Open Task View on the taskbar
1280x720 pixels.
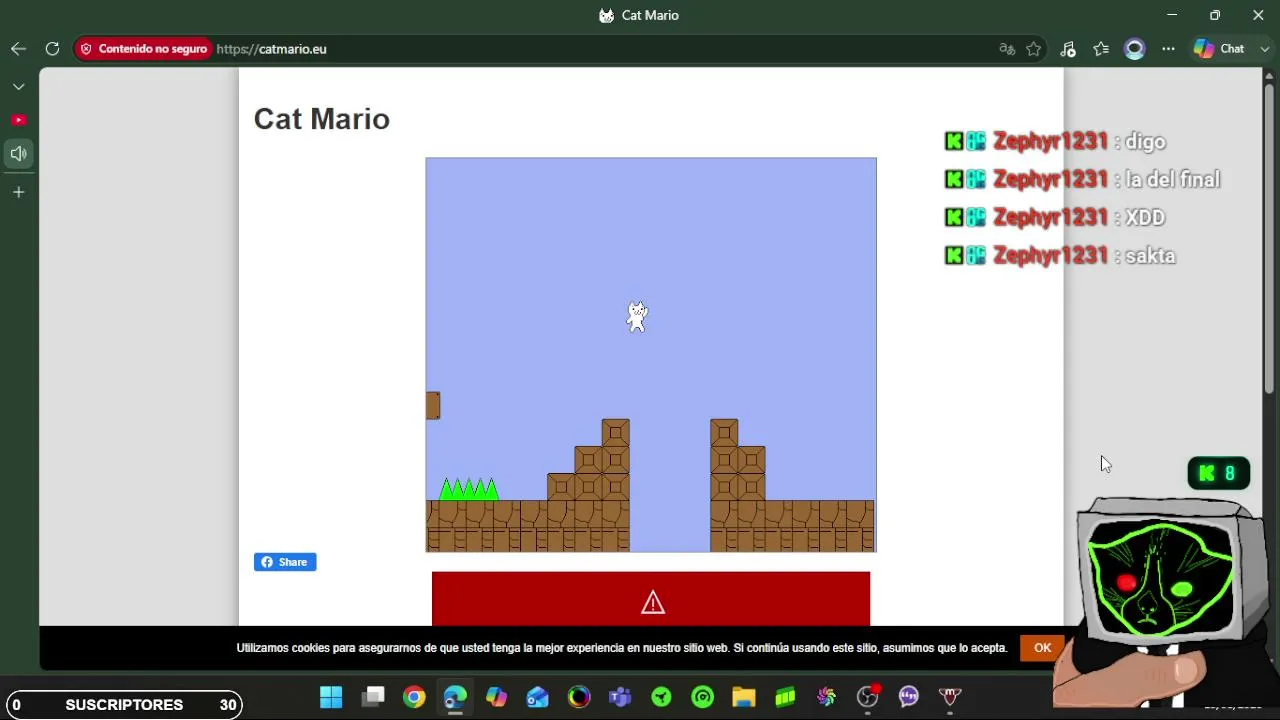373,697
